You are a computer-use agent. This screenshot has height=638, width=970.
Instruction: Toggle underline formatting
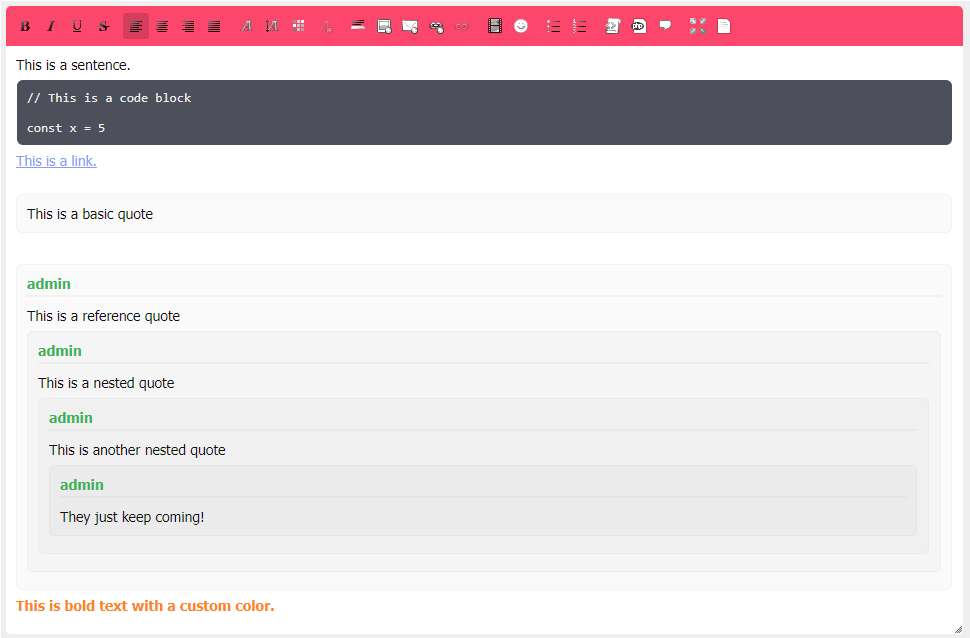(77, 26)
